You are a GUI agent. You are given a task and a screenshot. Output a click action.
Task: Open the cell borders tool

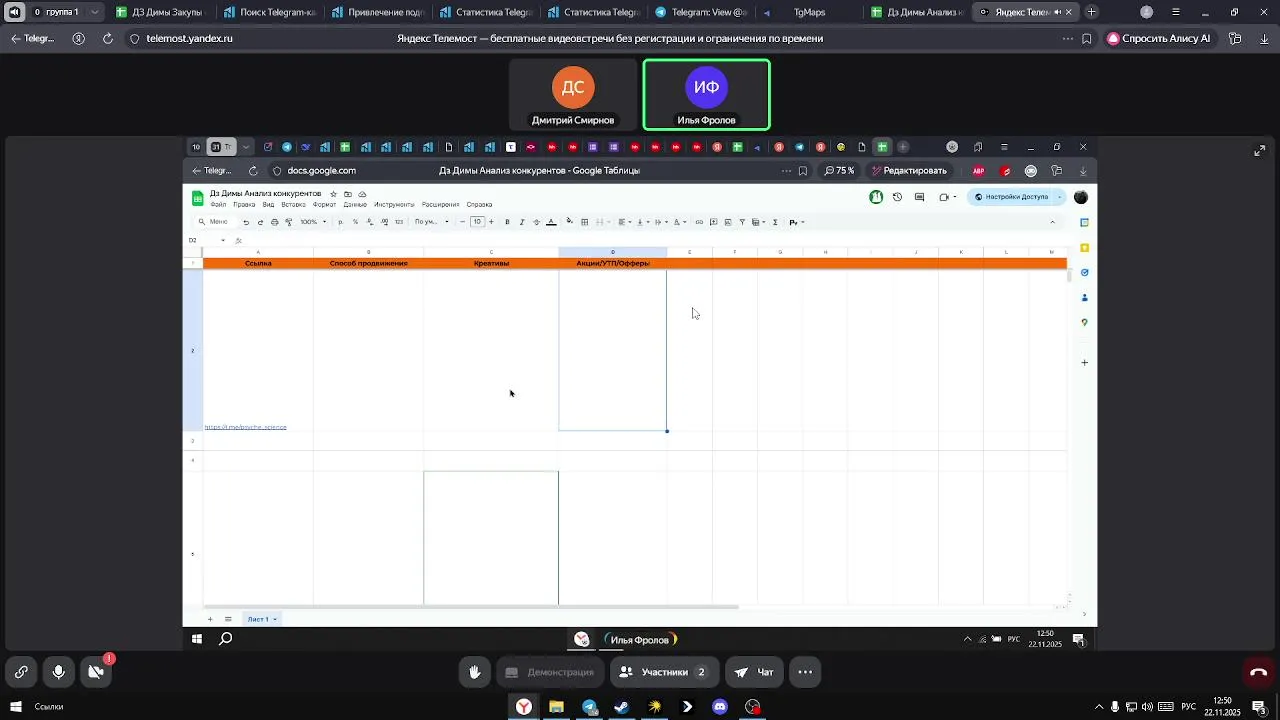[x=585, y=222]
